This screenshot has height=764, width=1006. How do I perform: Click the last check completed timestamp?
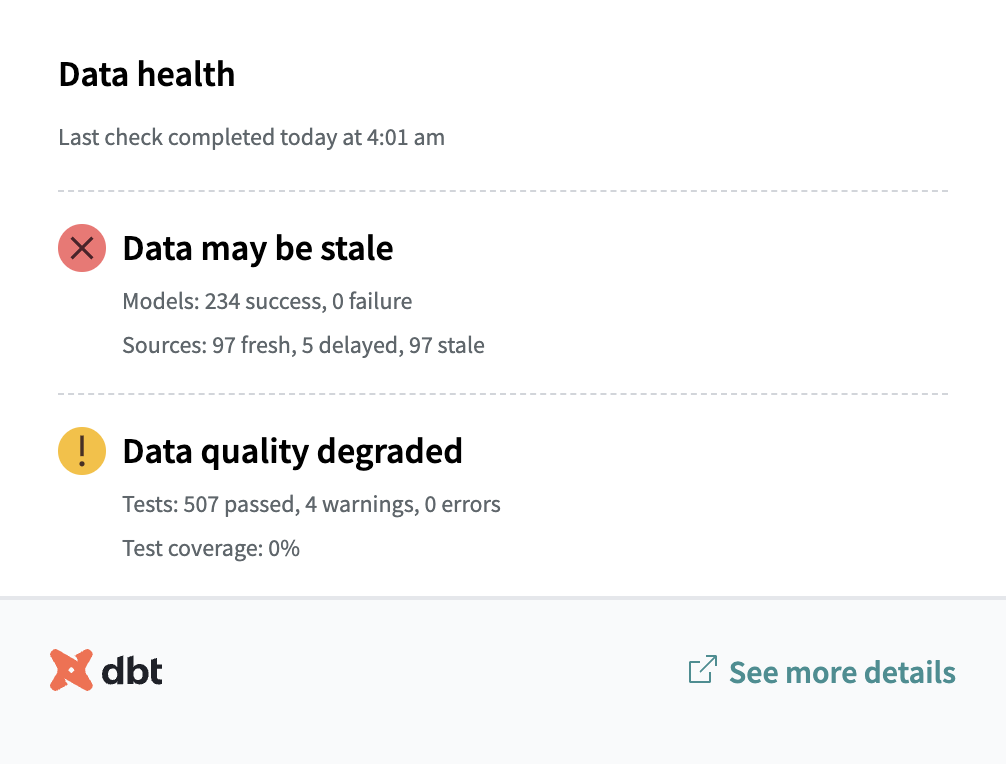click(x=252, y=137)
